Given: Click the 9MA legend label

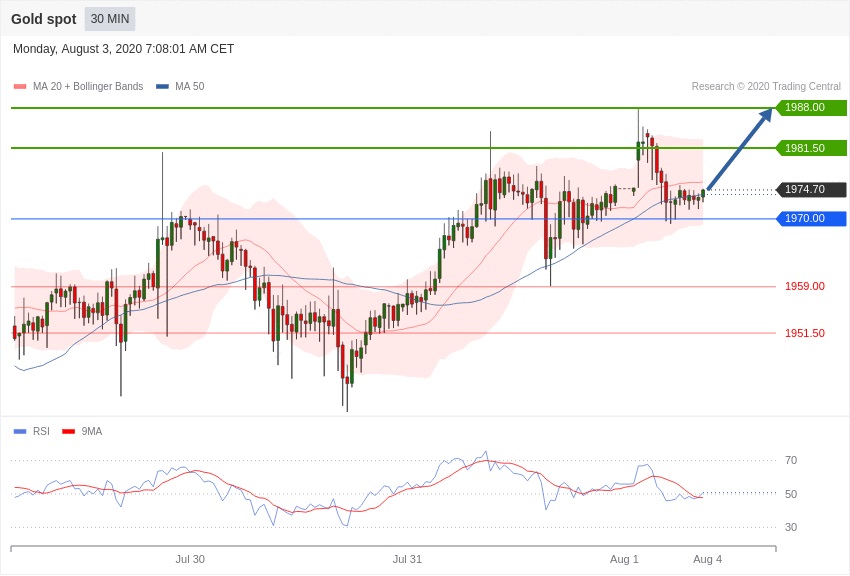Looking at the screenshot, I should pos(92,431).
